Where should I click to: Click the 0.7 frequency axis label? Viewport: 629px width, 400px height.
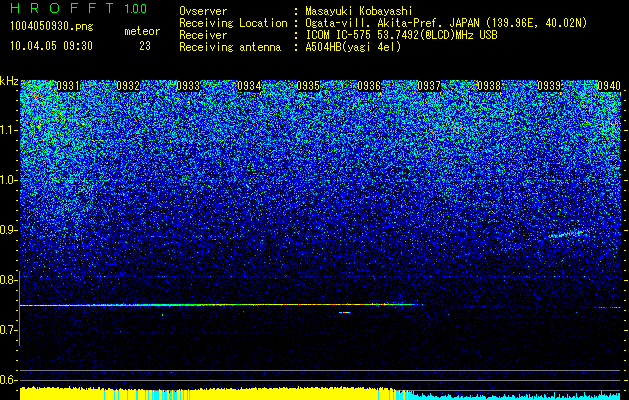tap(8, 330)
